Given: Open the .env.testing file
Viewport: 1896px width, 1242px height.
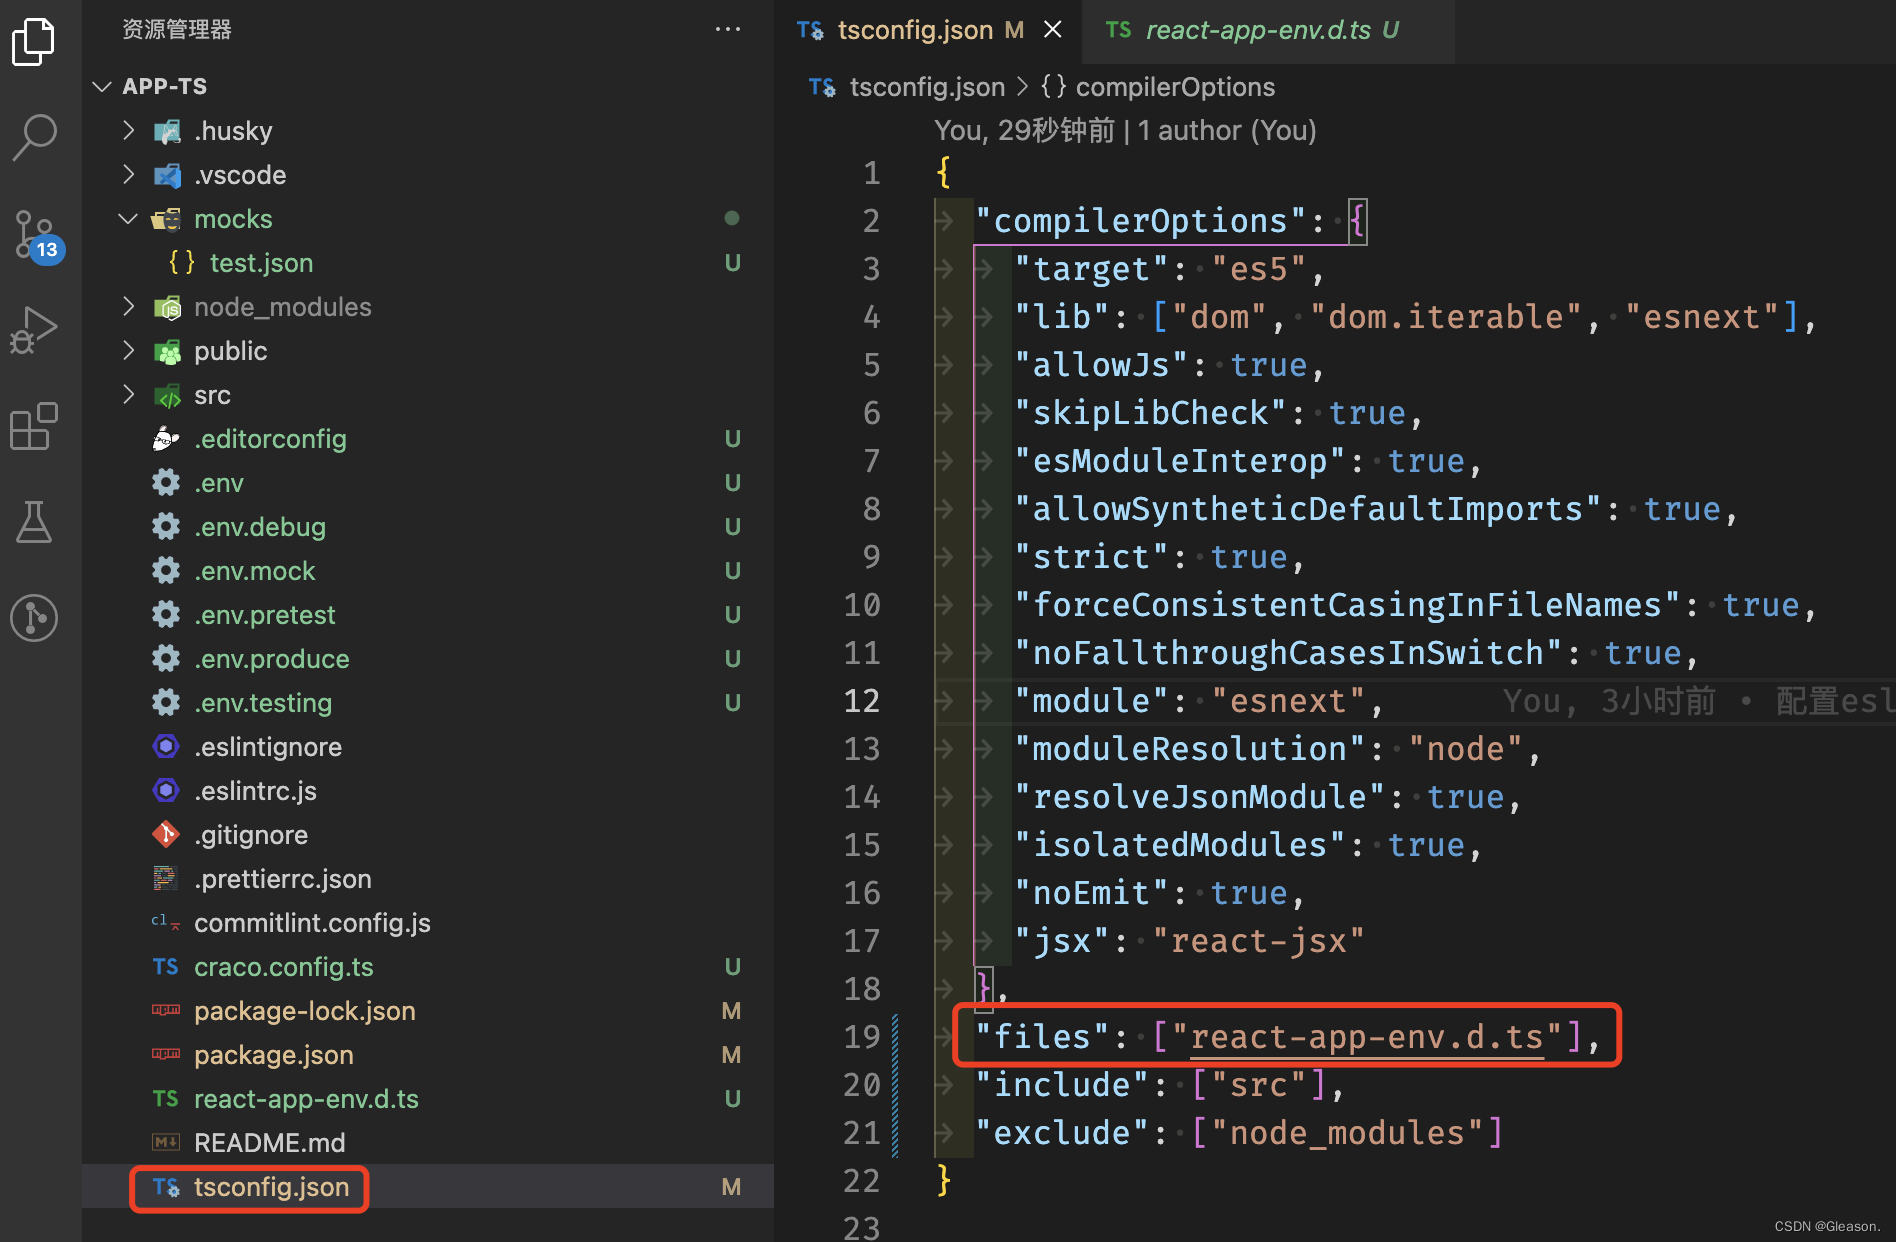Looking at the screenshot, I should click(x=428, y=702).
